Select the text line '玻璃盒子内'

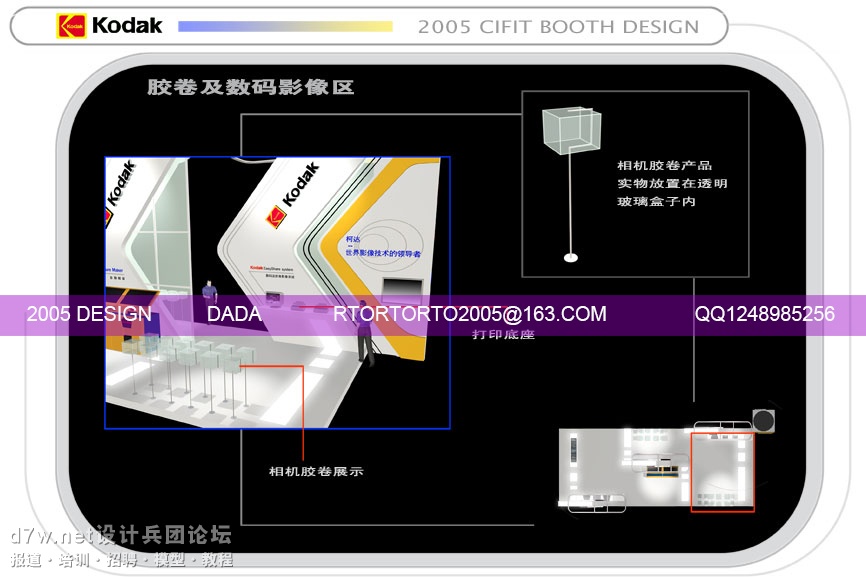click(656, 202)
